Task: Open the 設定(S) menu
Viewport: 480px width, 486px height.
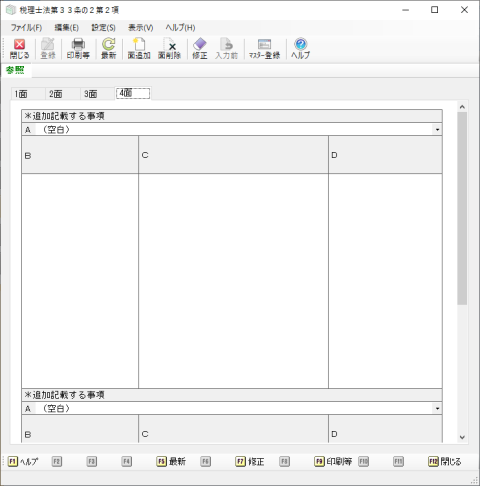Action: click(103, 28)
